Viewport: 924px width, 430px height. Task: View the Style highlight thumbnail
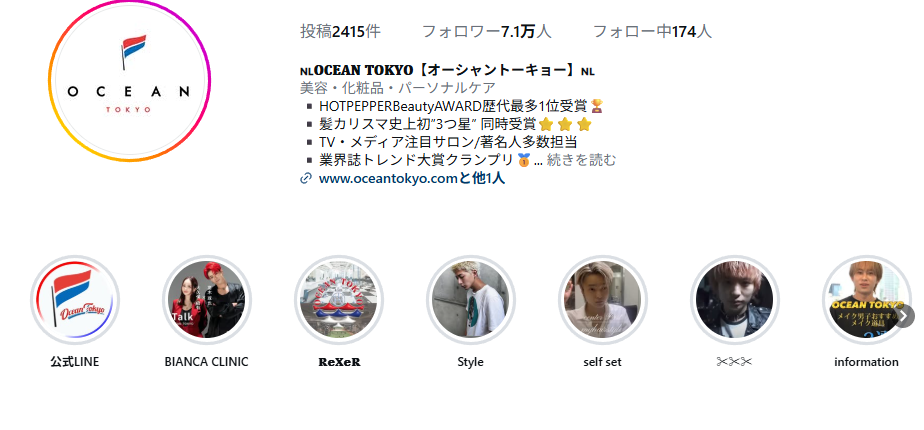(470, 299)
